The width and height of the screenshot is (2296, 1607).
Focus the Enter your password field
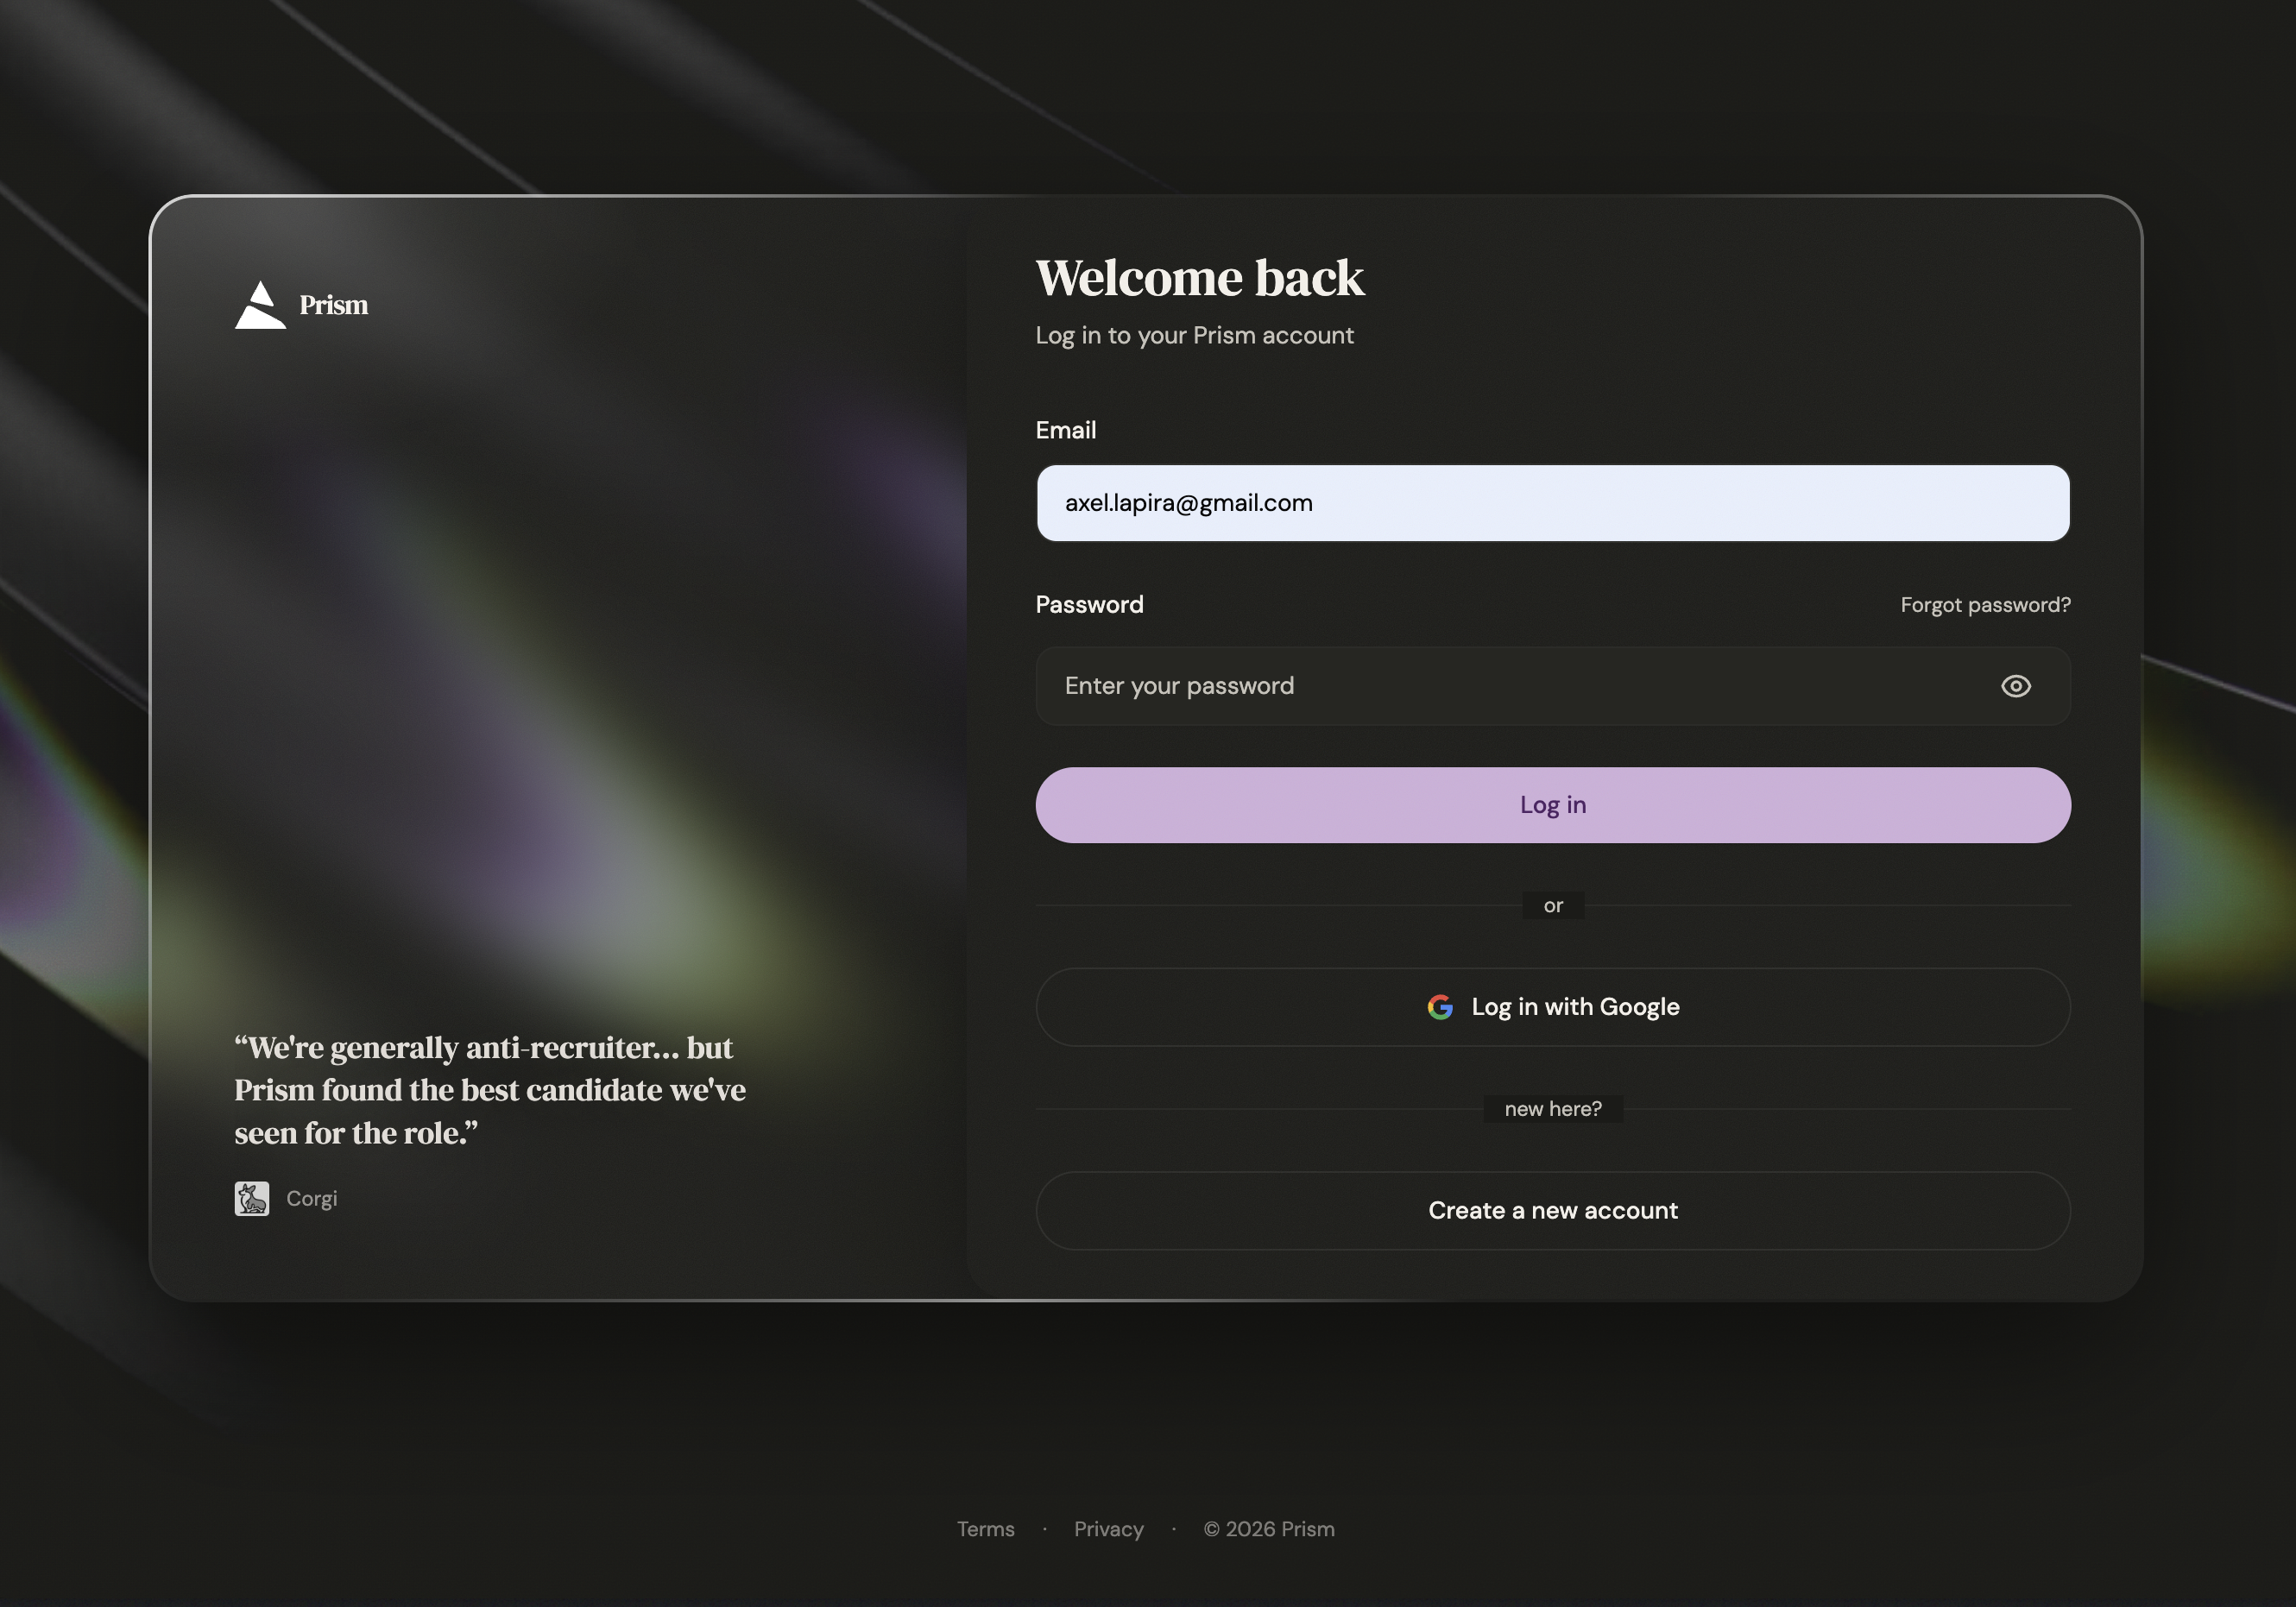coord(1553,686)
